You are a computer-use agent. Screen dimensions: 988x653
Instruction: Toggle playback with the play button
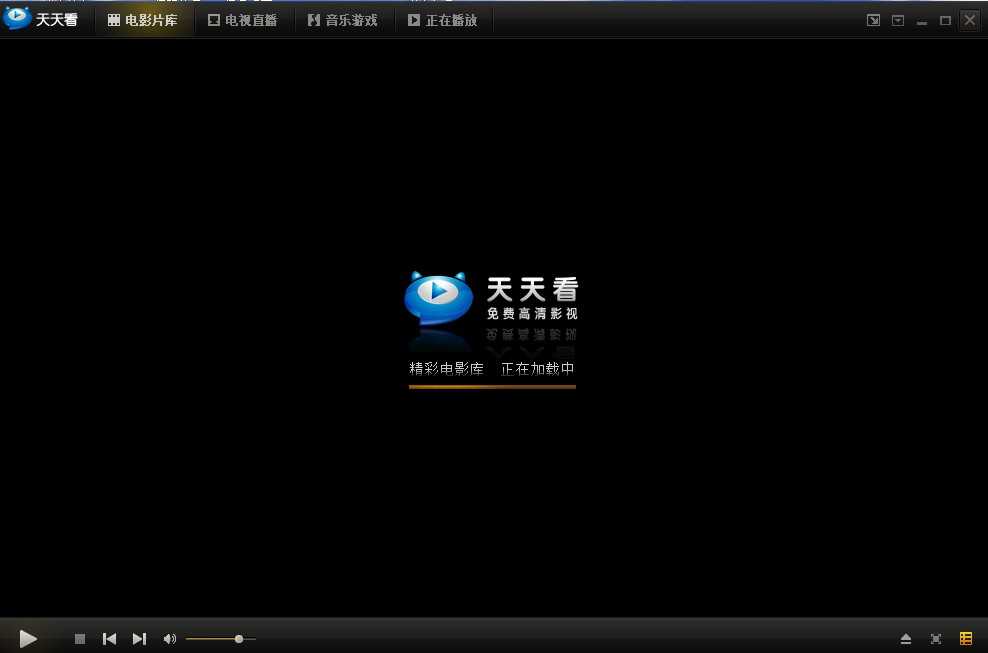27,638
